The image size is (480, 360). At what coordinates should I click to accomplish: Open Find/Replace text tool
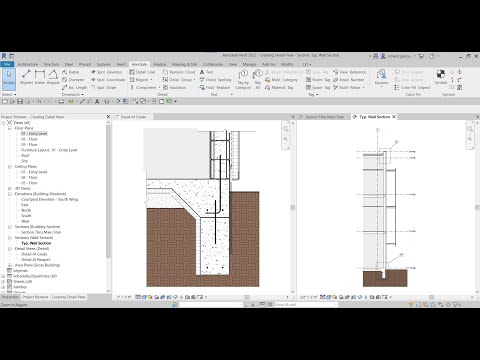(x=215, y=87)
